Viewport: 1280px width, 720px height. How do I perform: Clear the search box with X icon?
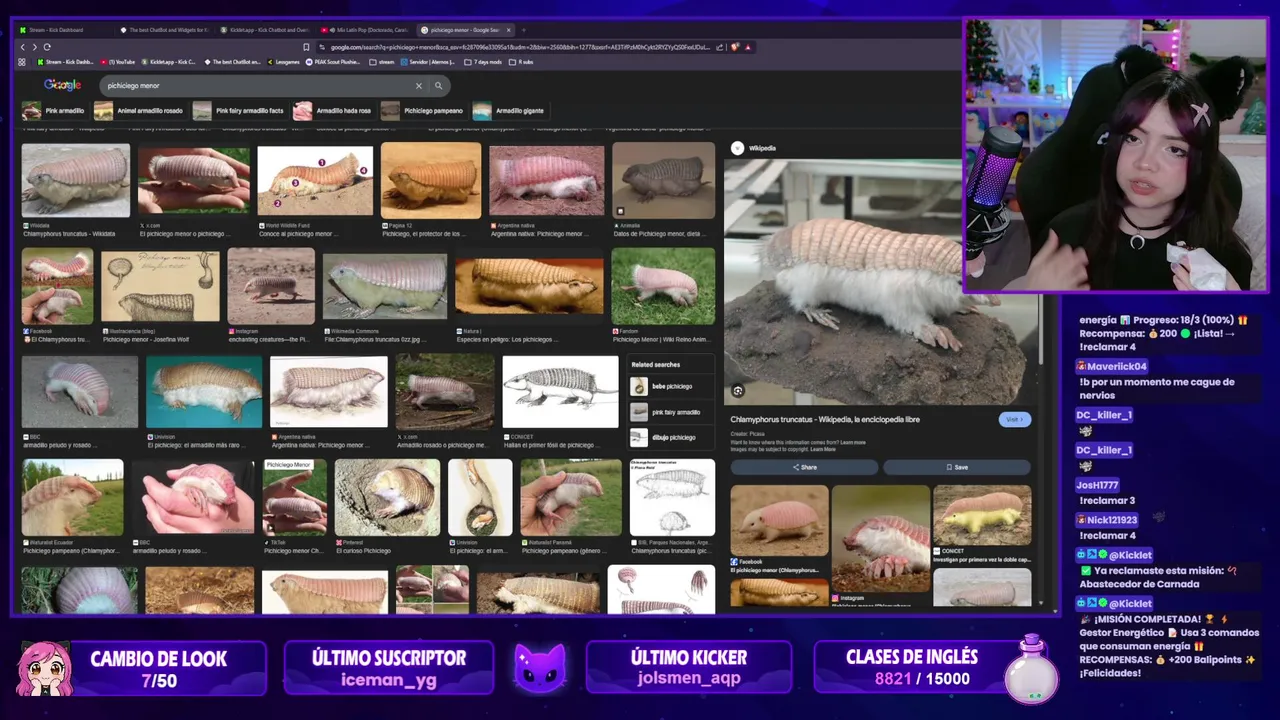[x=419, y=86]
